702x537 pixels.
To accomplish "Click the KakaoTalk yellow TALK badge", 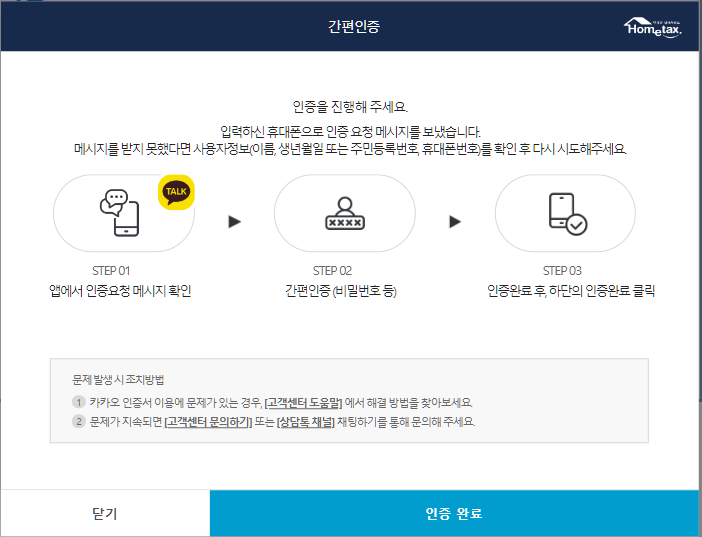I will 176,192.
